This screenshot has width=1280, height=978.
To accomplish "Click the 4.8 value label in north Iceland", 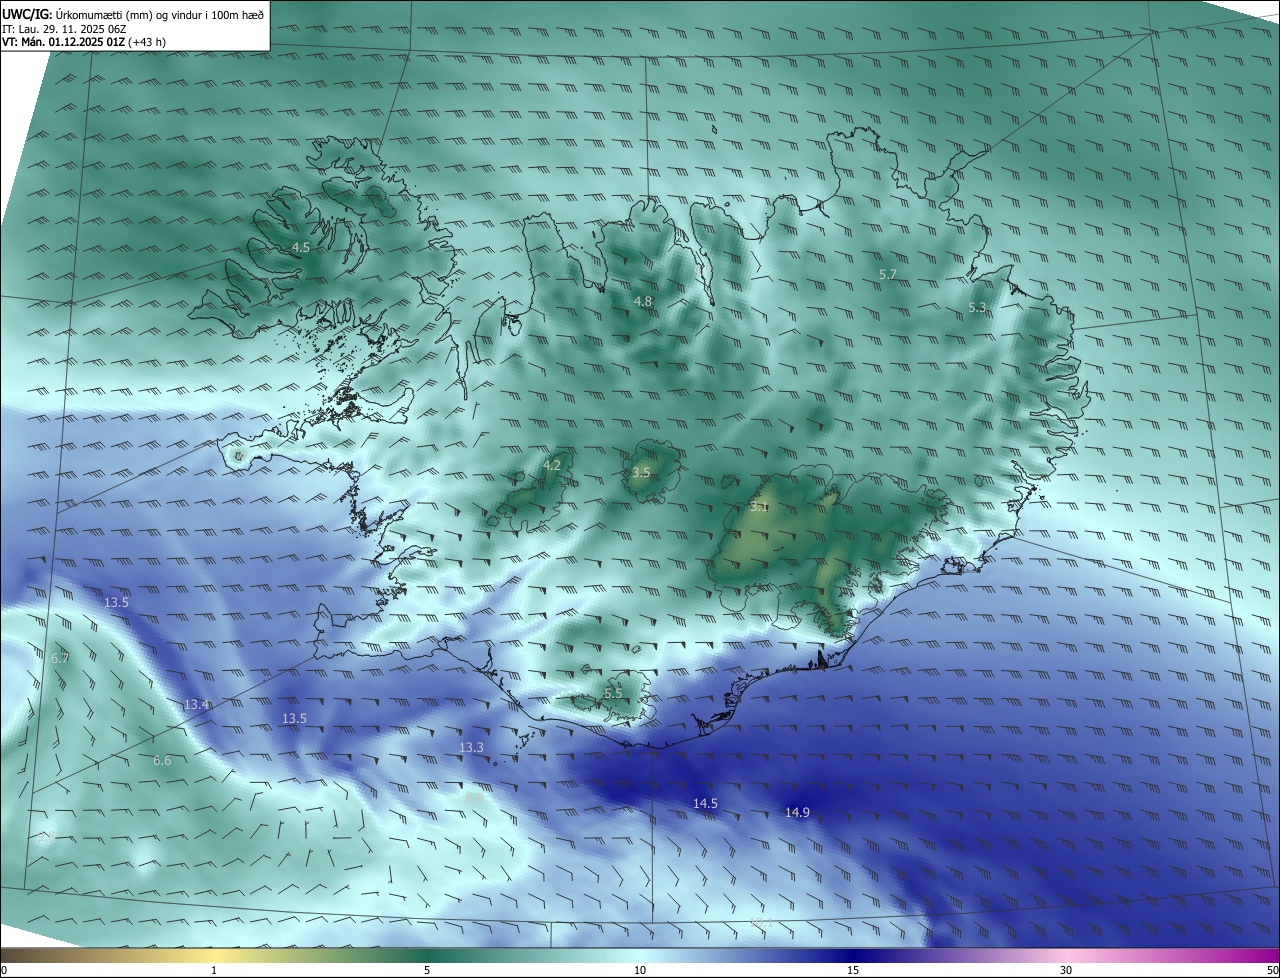I will [643, 302].
